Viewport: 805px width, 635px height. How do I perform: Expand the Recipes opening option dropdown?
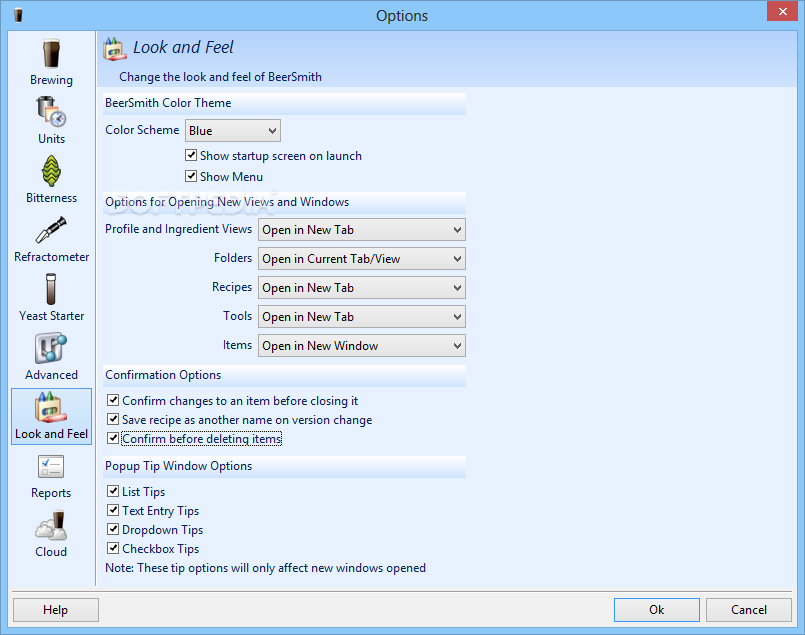[361, 287]
